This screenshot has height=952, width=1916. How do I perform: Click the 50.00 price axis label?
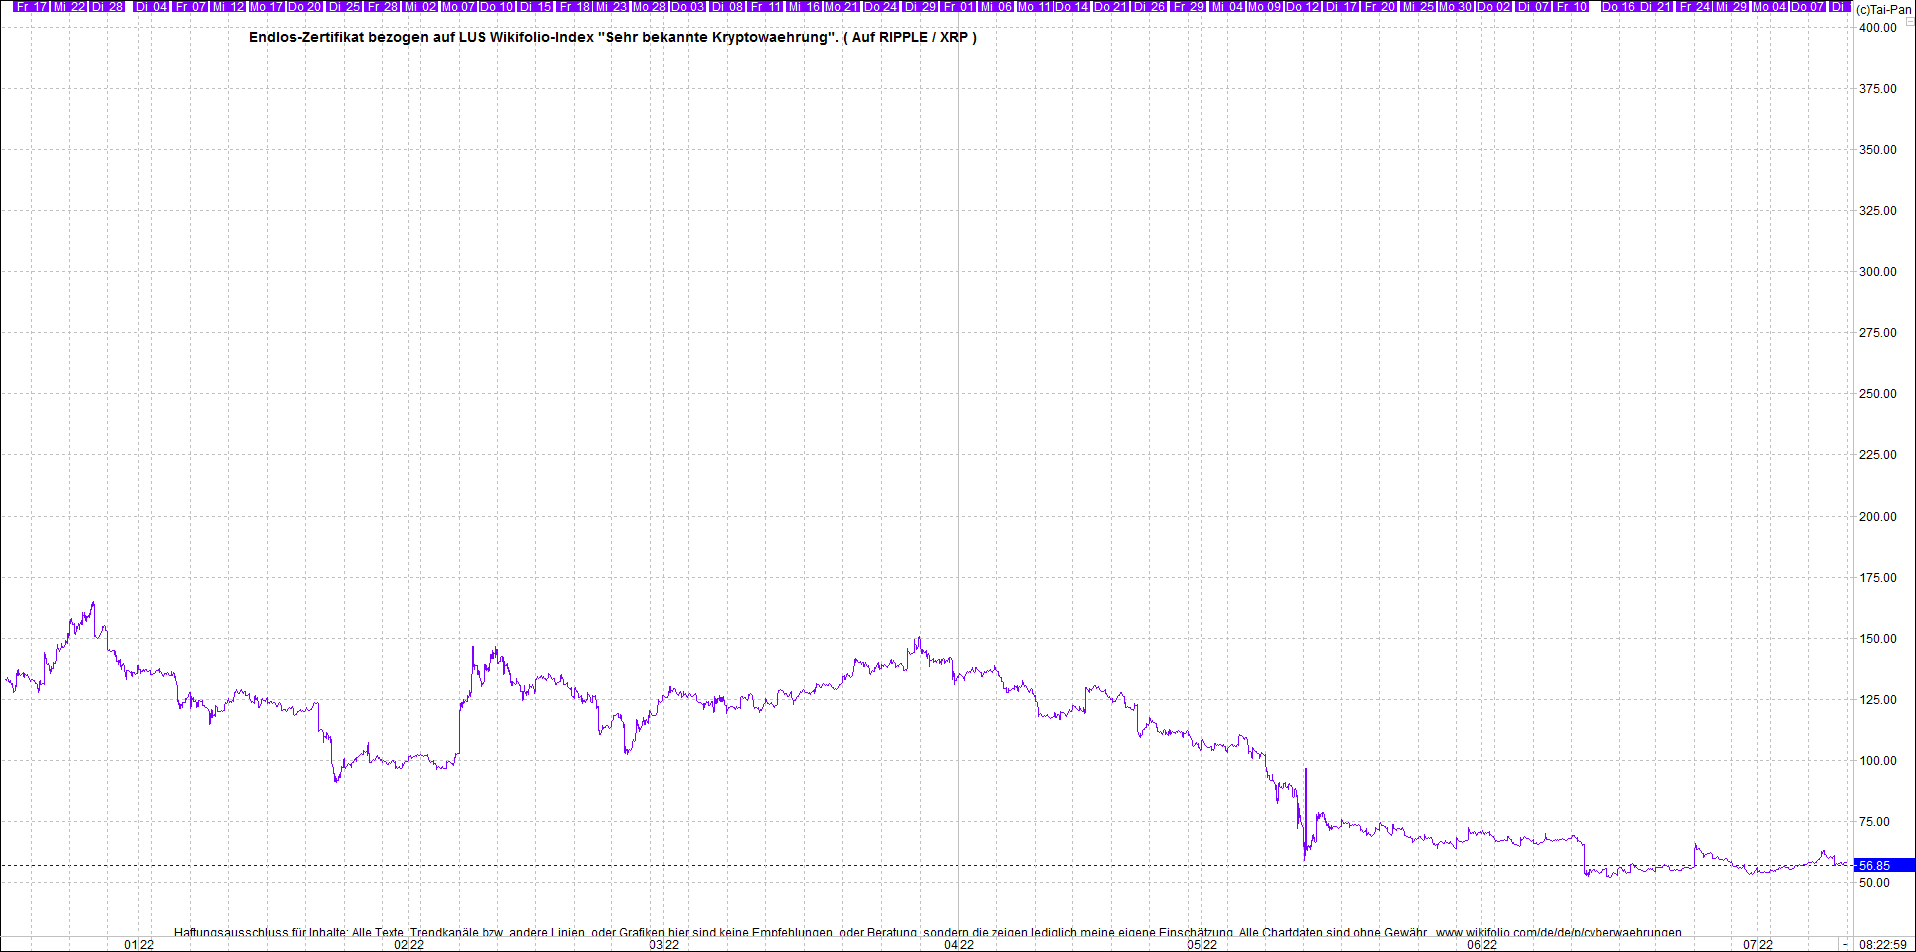(1874, 883)
